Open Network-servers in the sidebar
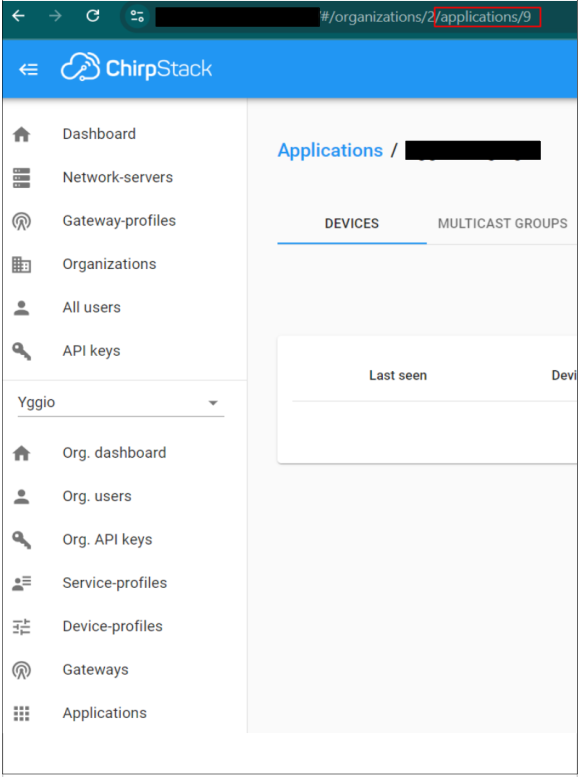Image resolution: width=580 pixels, height=777 pixels. [x=117, y=177]
